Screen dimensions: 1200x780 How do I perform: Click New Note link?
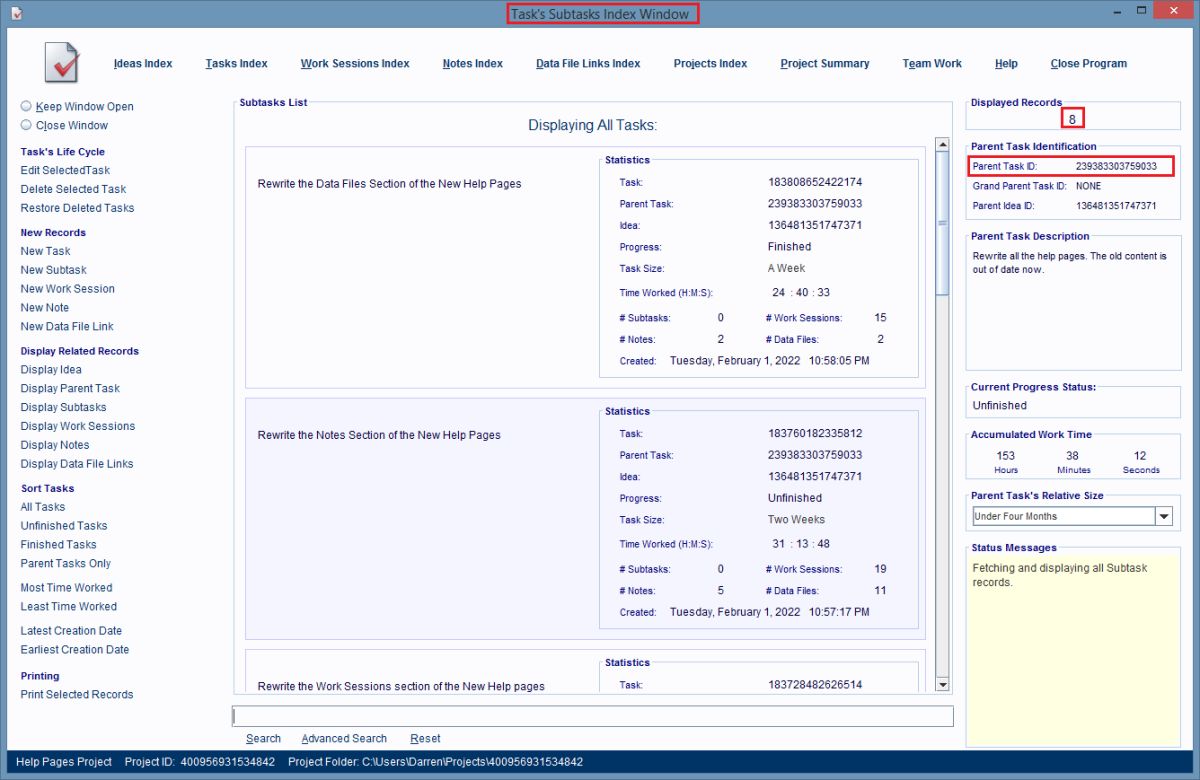44,308
